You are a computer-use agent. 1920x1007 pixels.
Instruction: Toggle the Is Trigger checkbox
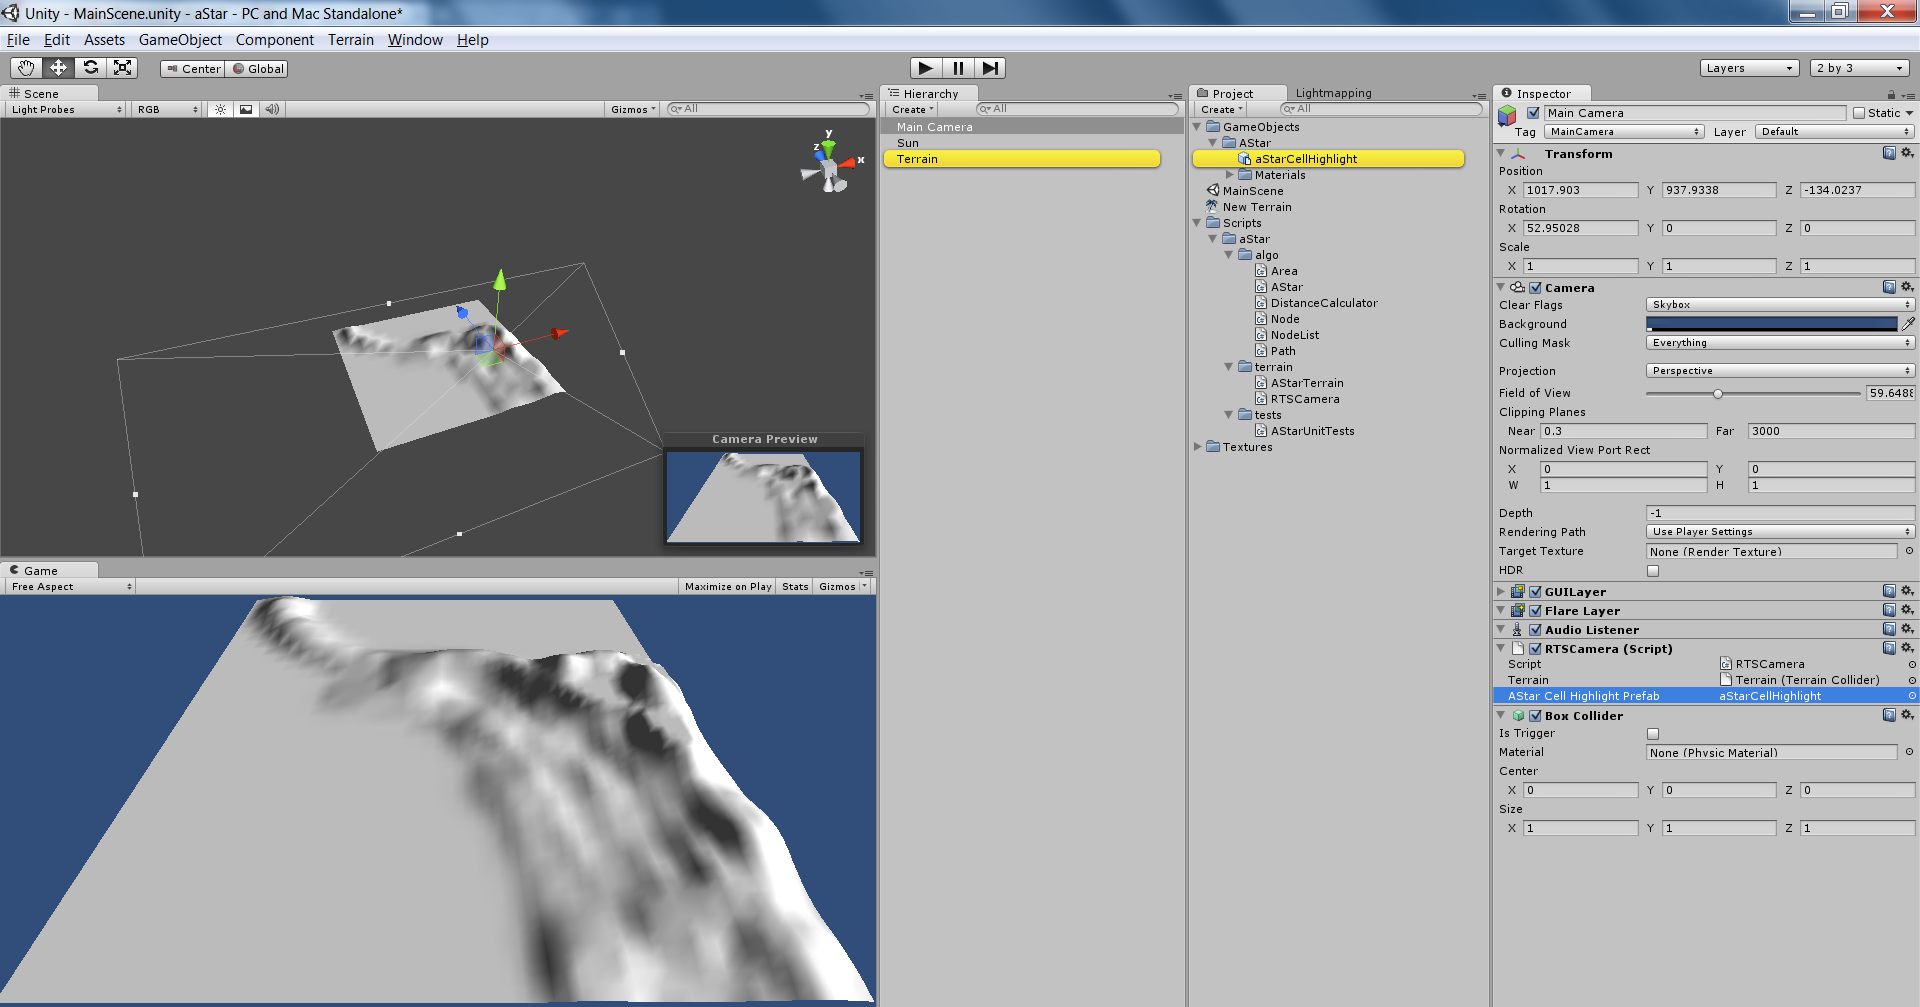[x=1653, y=734]
